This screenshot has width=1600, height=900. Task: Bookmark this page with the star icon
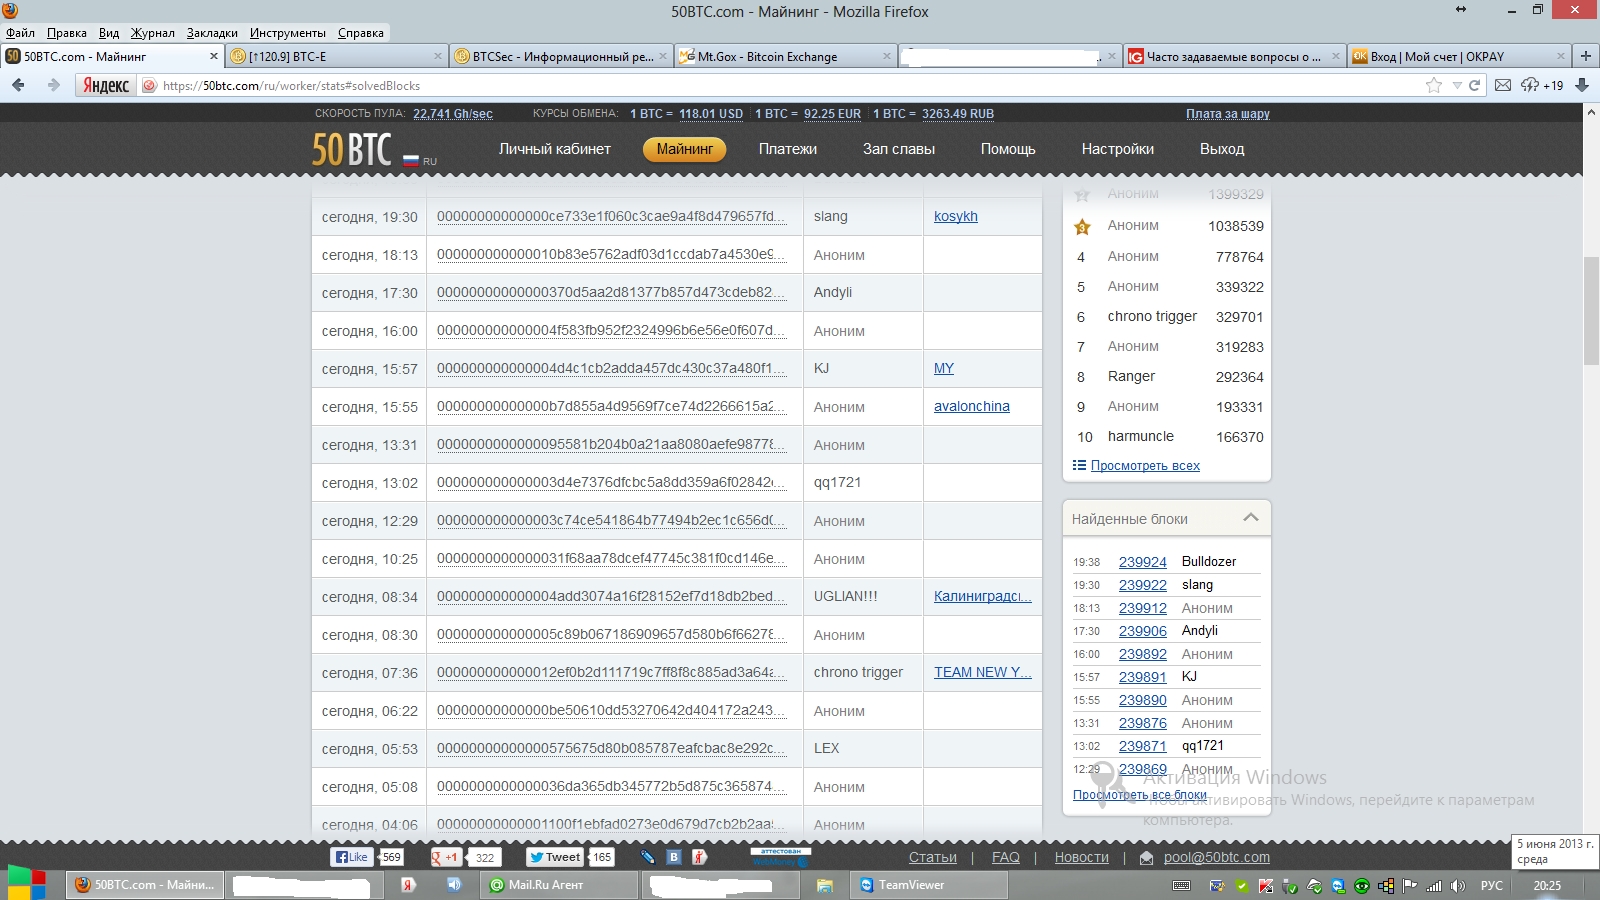click(x=1433, y=85)
